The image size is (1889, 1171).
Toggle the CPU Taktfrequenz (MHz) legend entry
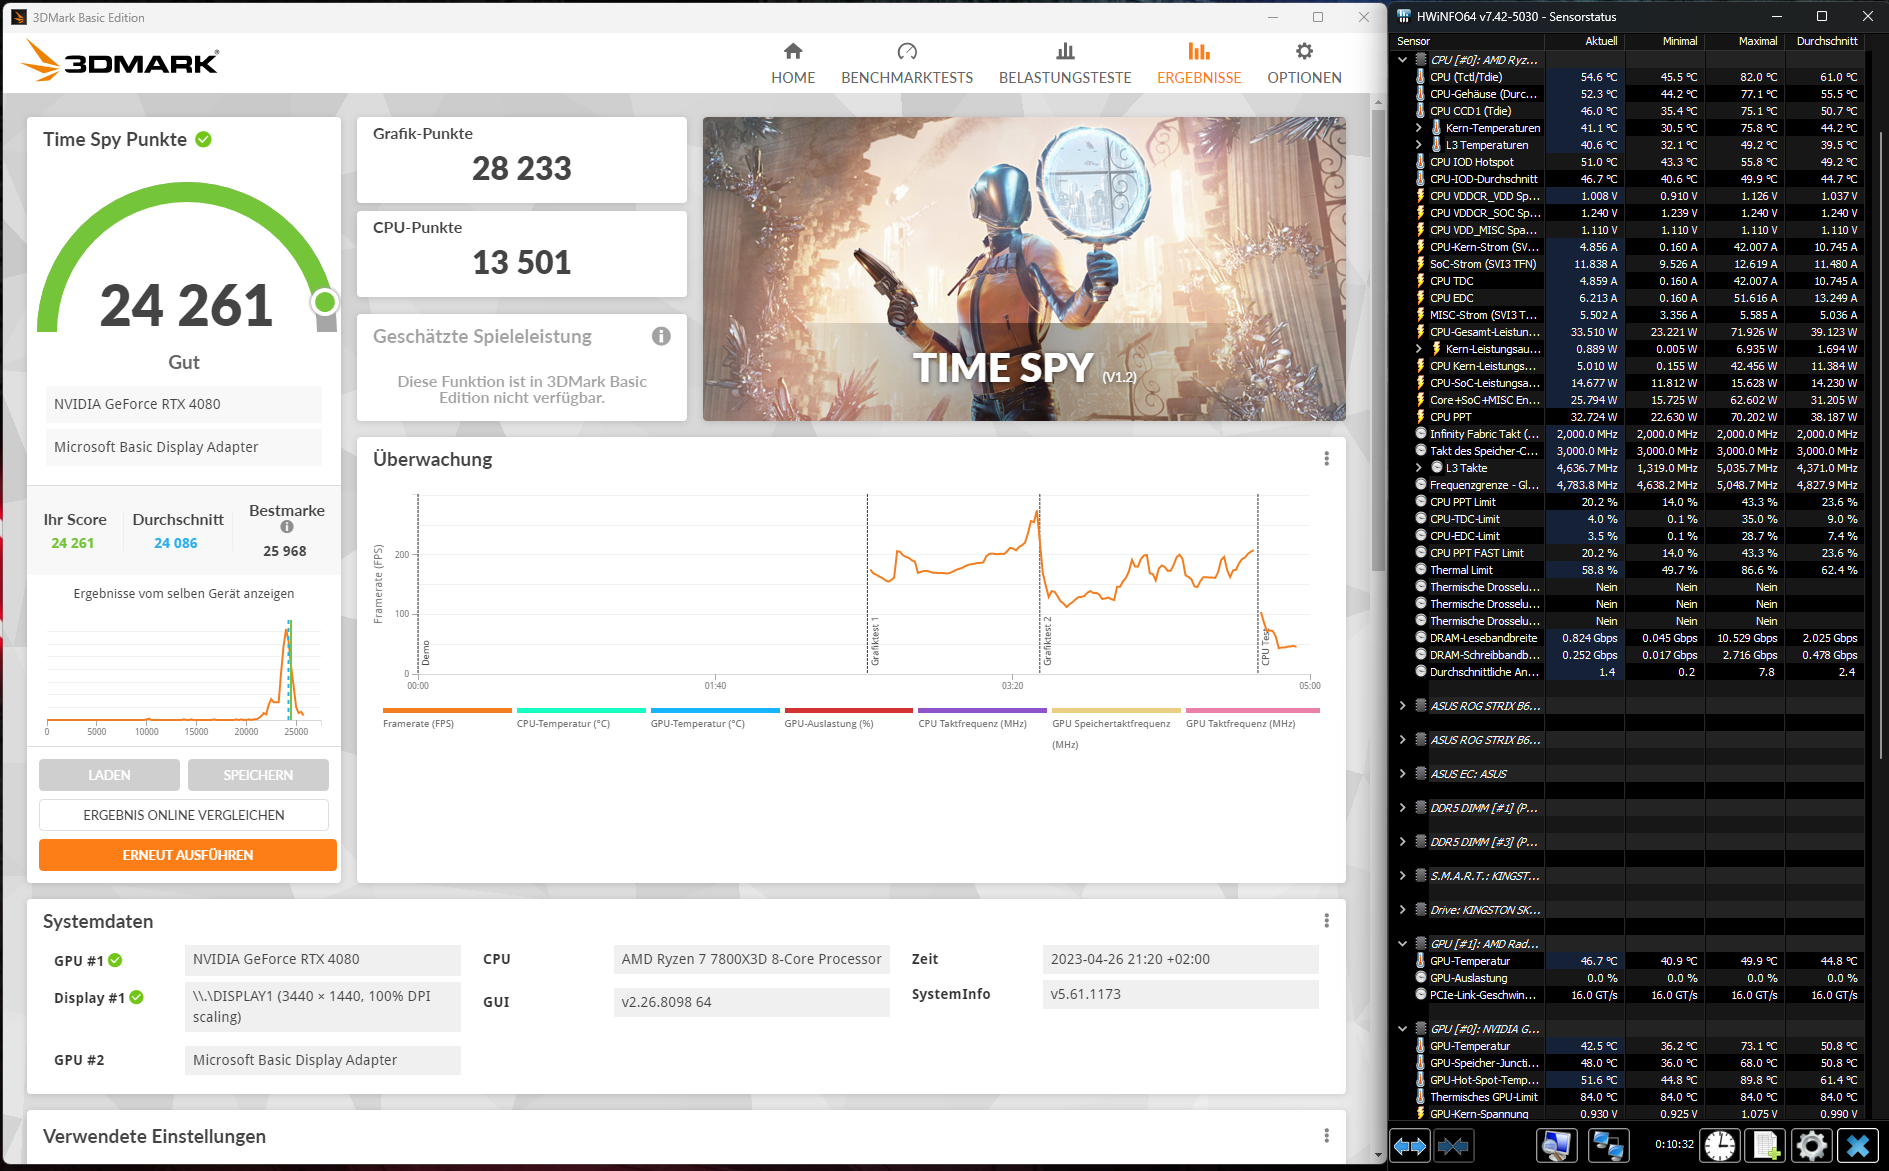tap(982, 718)
